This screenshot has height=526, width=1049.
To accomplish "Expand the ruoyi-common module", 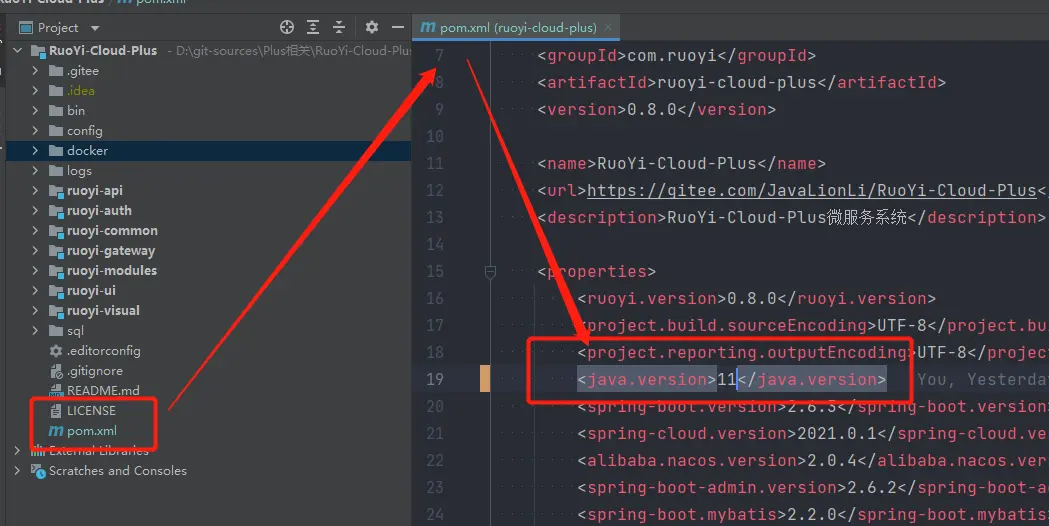I will (35, 231).
